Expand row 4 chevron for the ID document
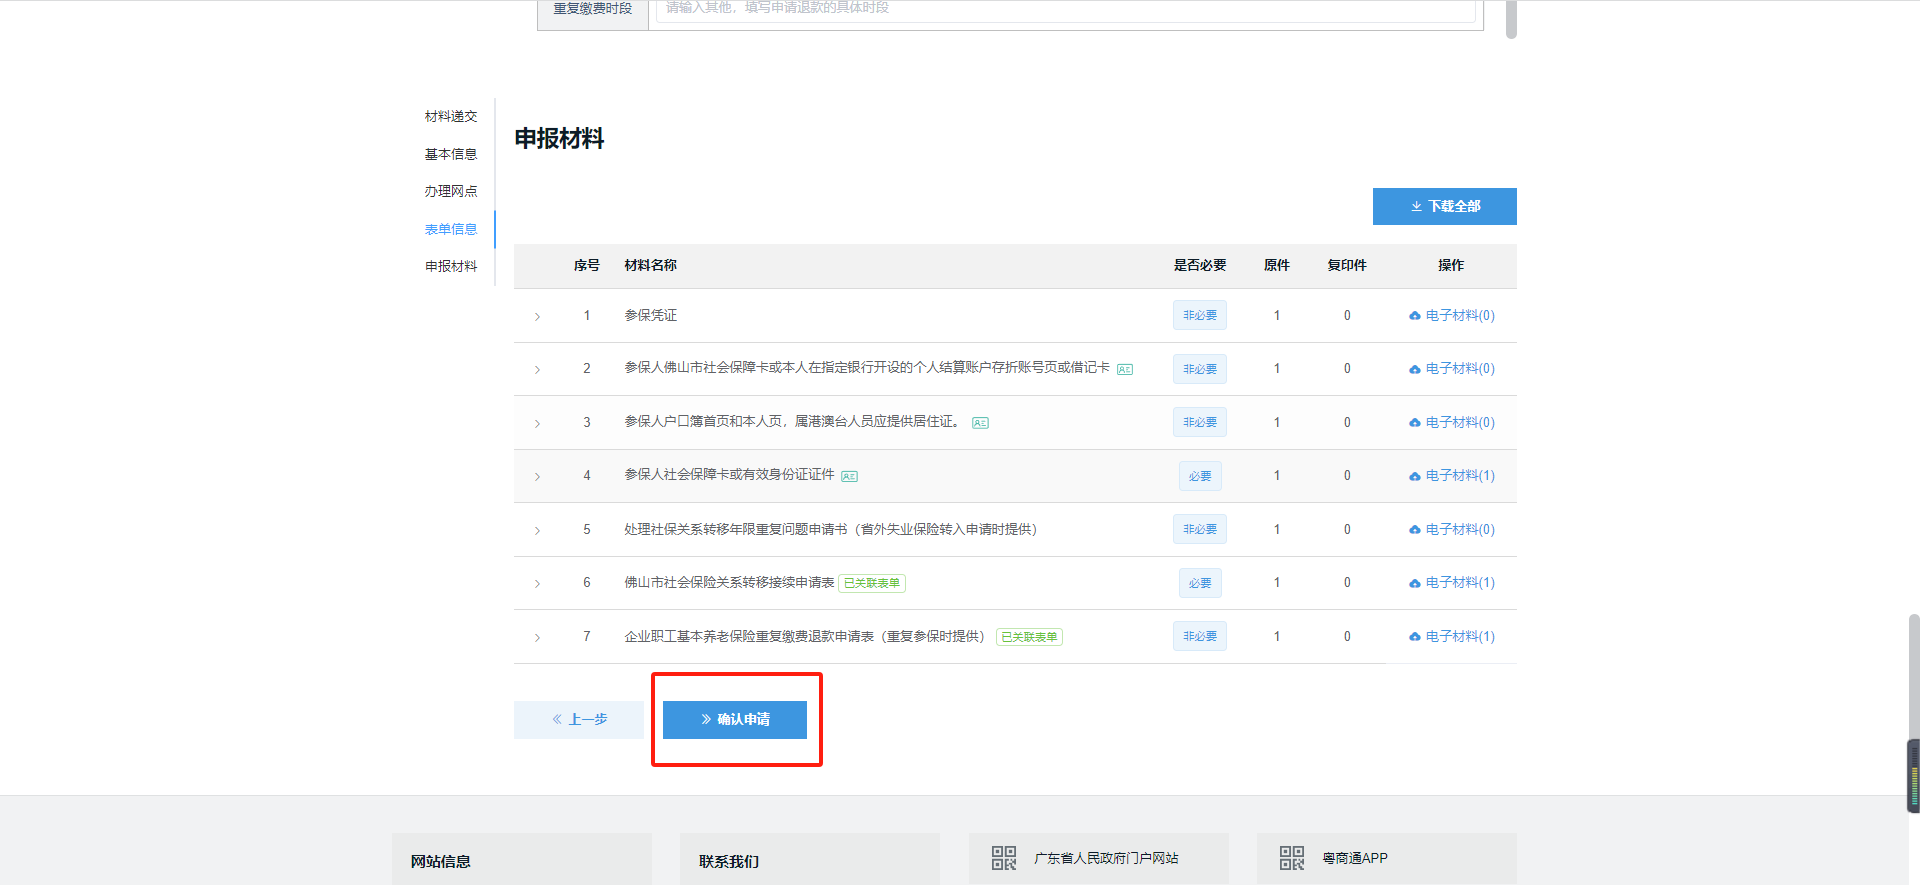Screen dimensions: 1920x885 tap(537, 477)
